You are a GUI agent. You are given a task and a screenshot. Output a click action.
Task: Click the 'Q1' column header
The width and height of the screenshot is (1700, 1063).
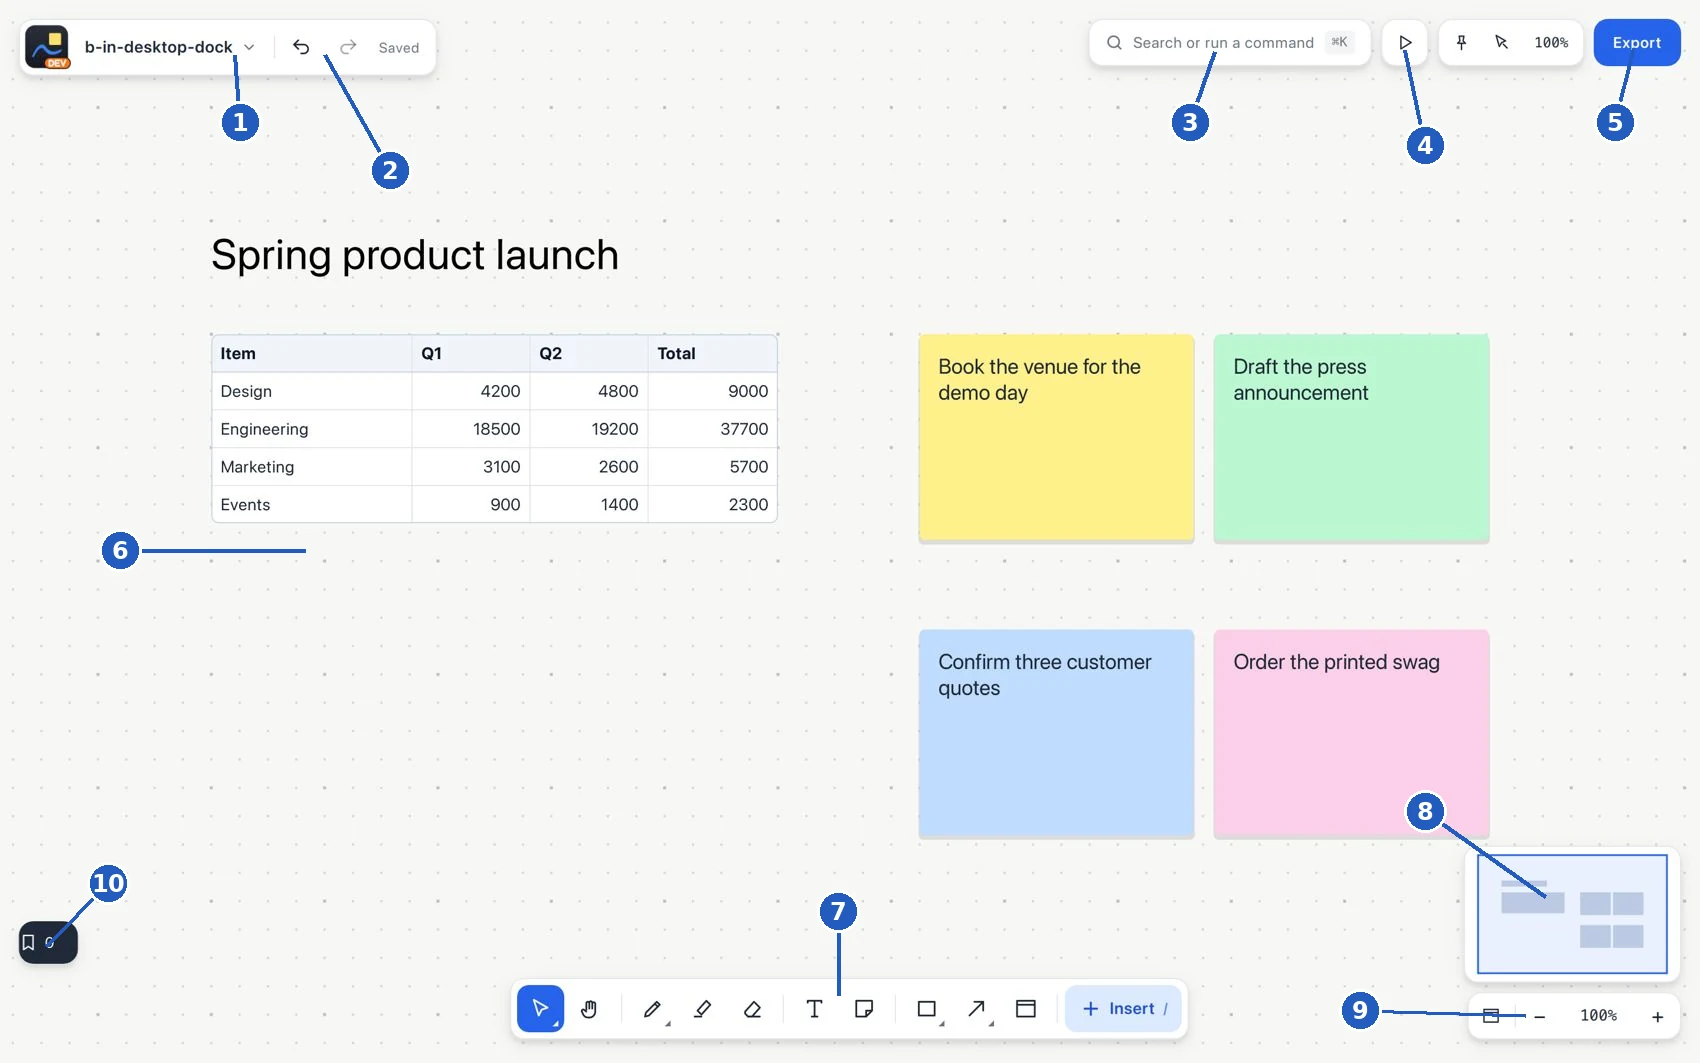471,354
